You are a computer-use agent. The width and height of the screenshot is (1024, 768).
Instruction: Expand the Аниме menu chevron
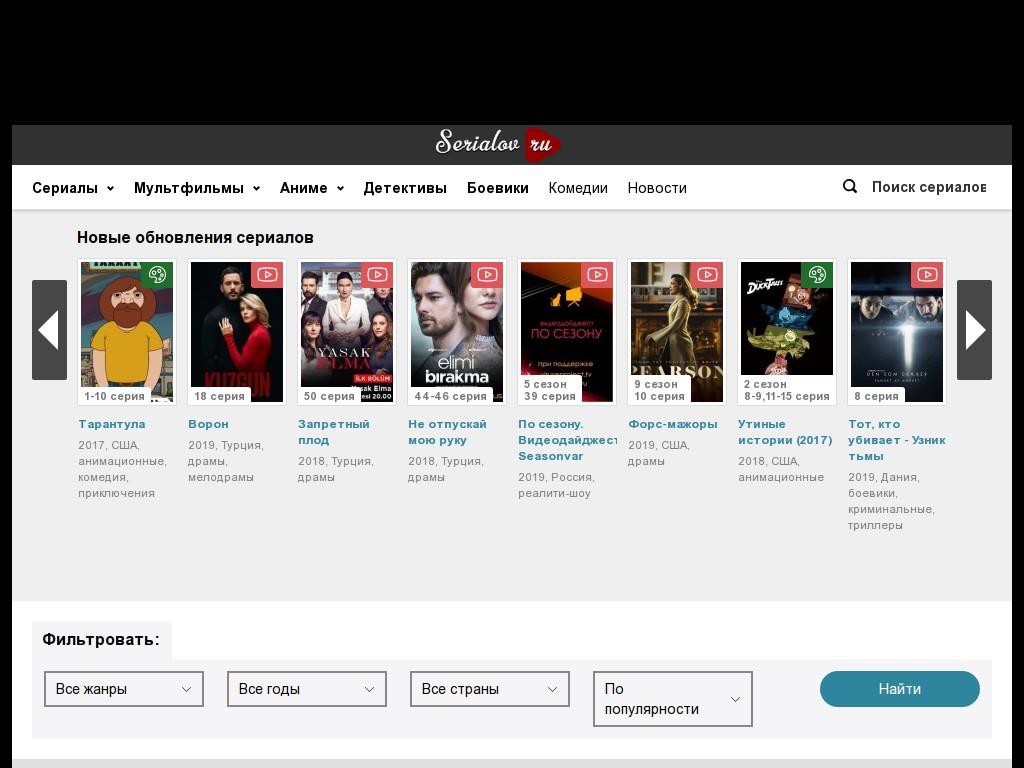coord(340,189)
